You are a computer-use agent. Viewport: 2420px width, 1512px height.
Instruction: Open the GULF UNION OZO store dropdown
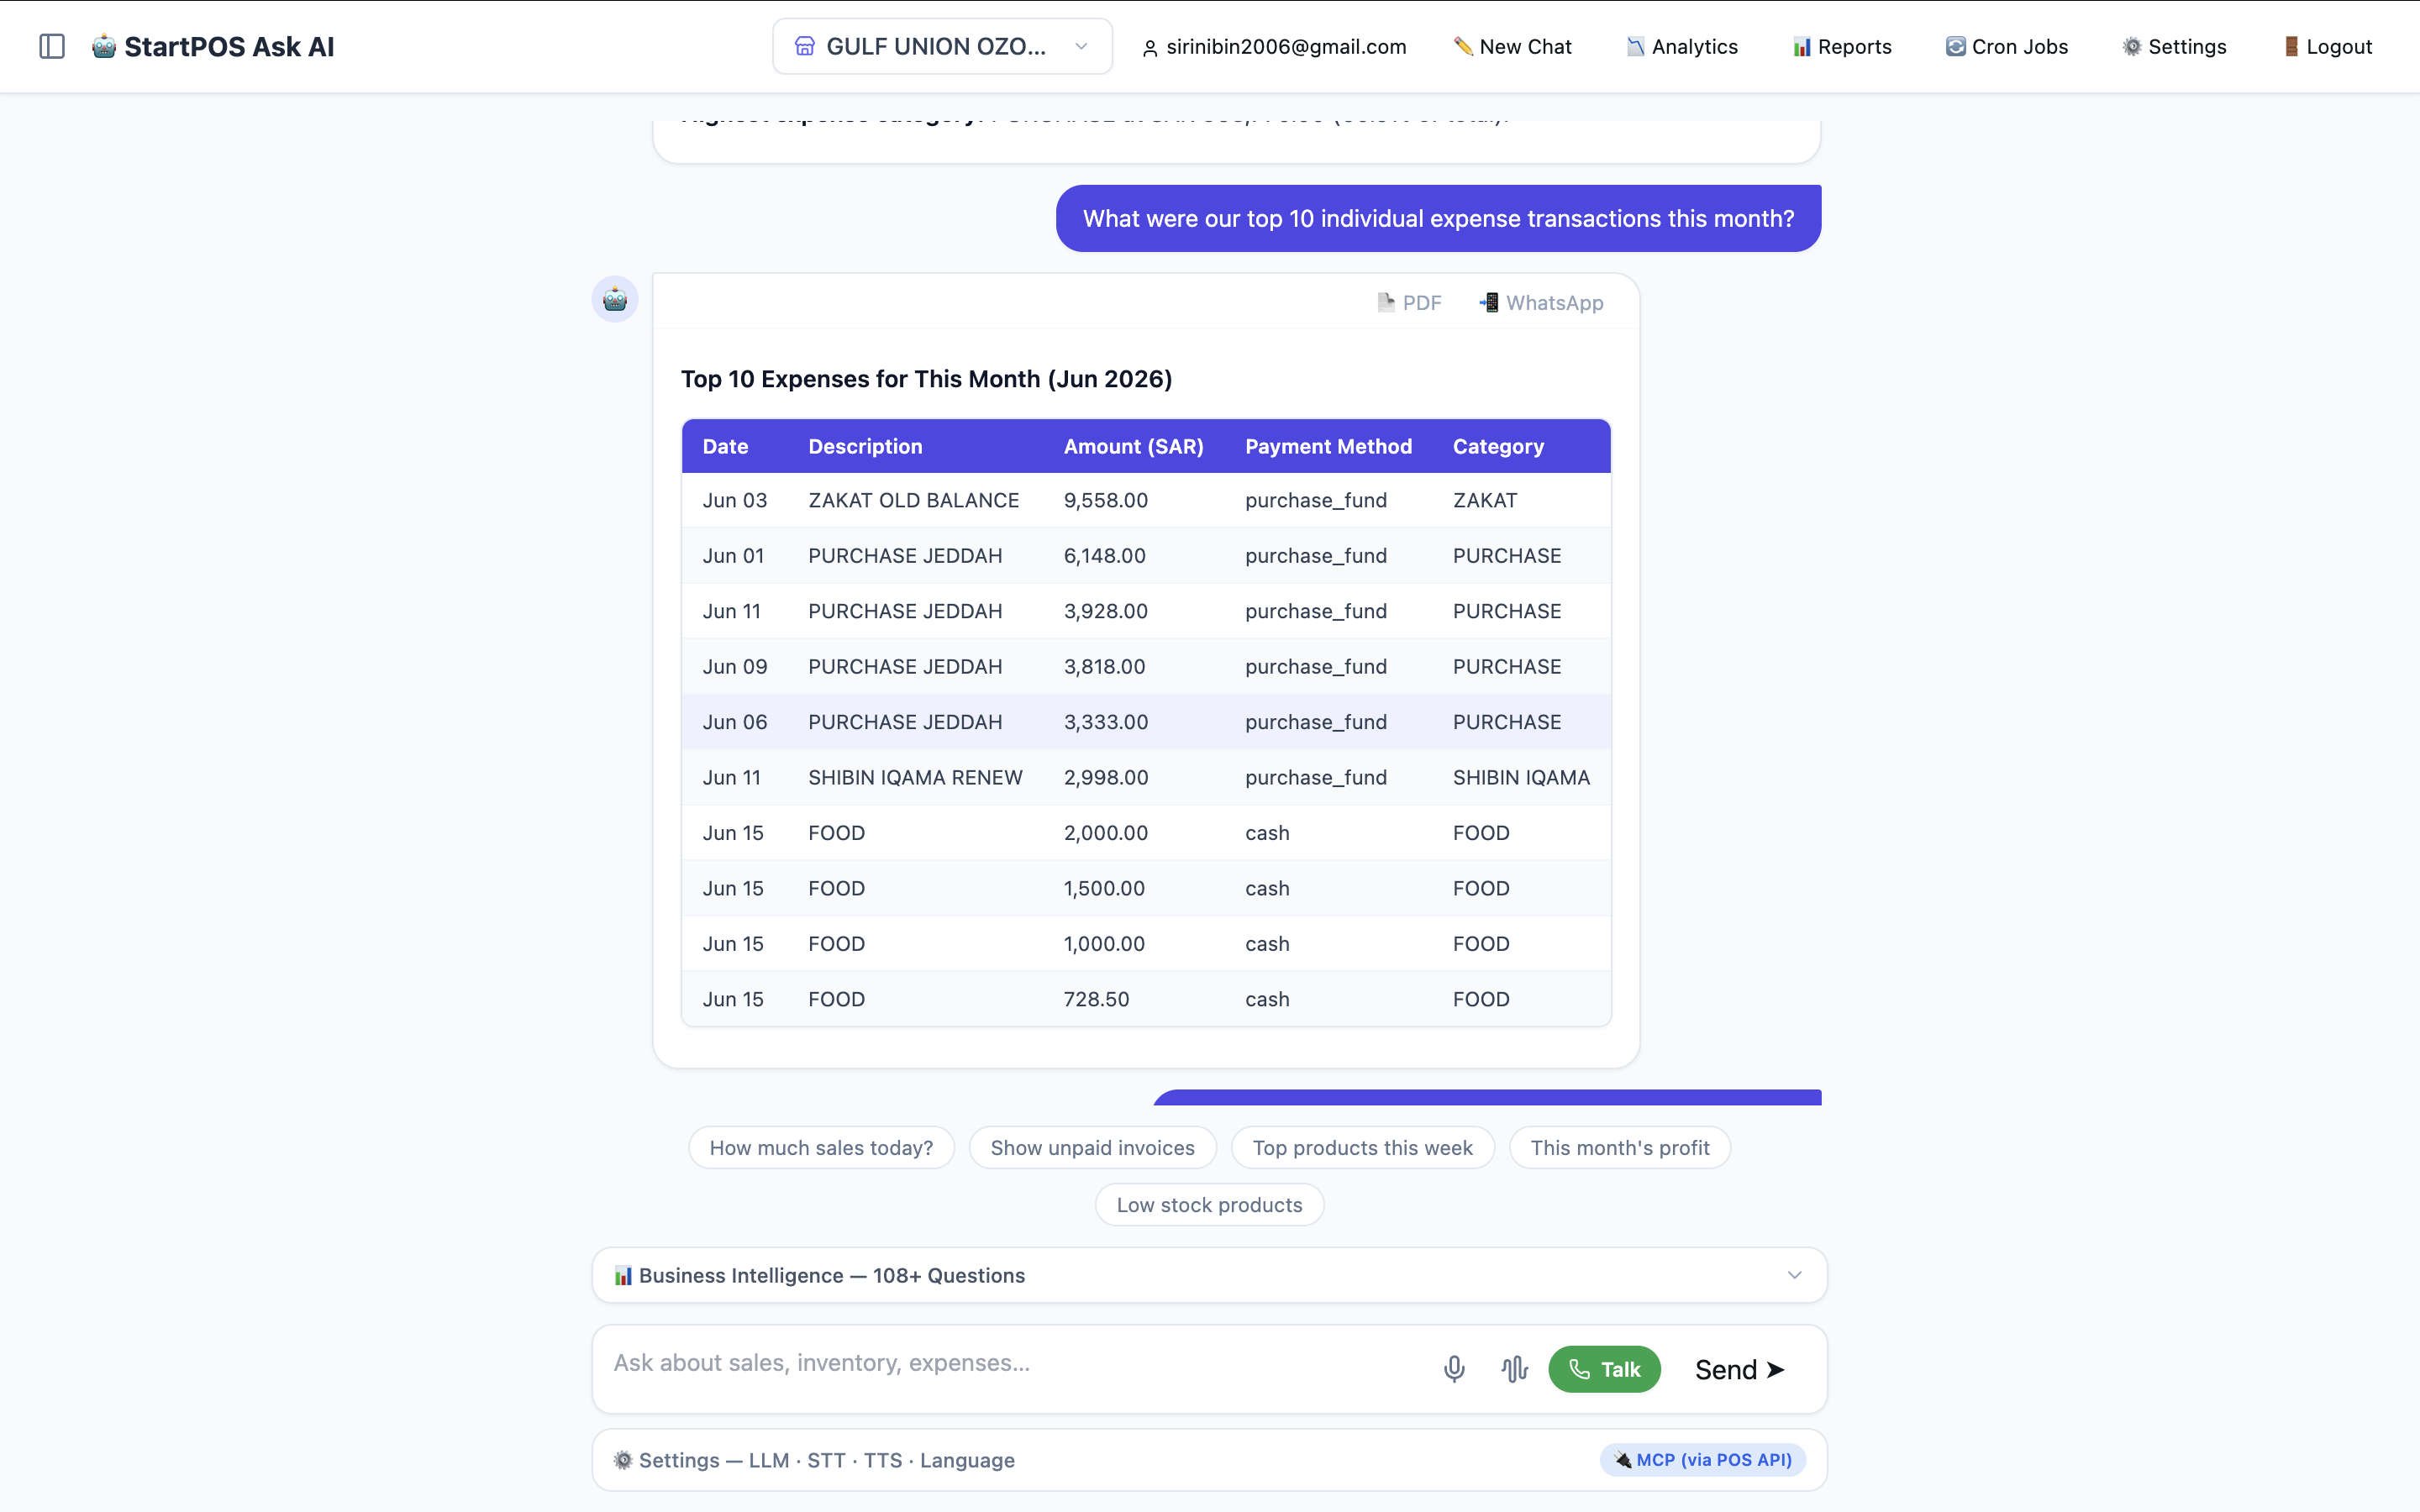942,46
